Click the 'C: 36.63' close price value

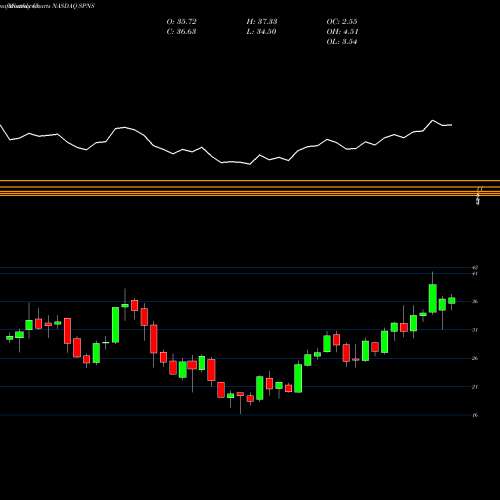(181, 32)
